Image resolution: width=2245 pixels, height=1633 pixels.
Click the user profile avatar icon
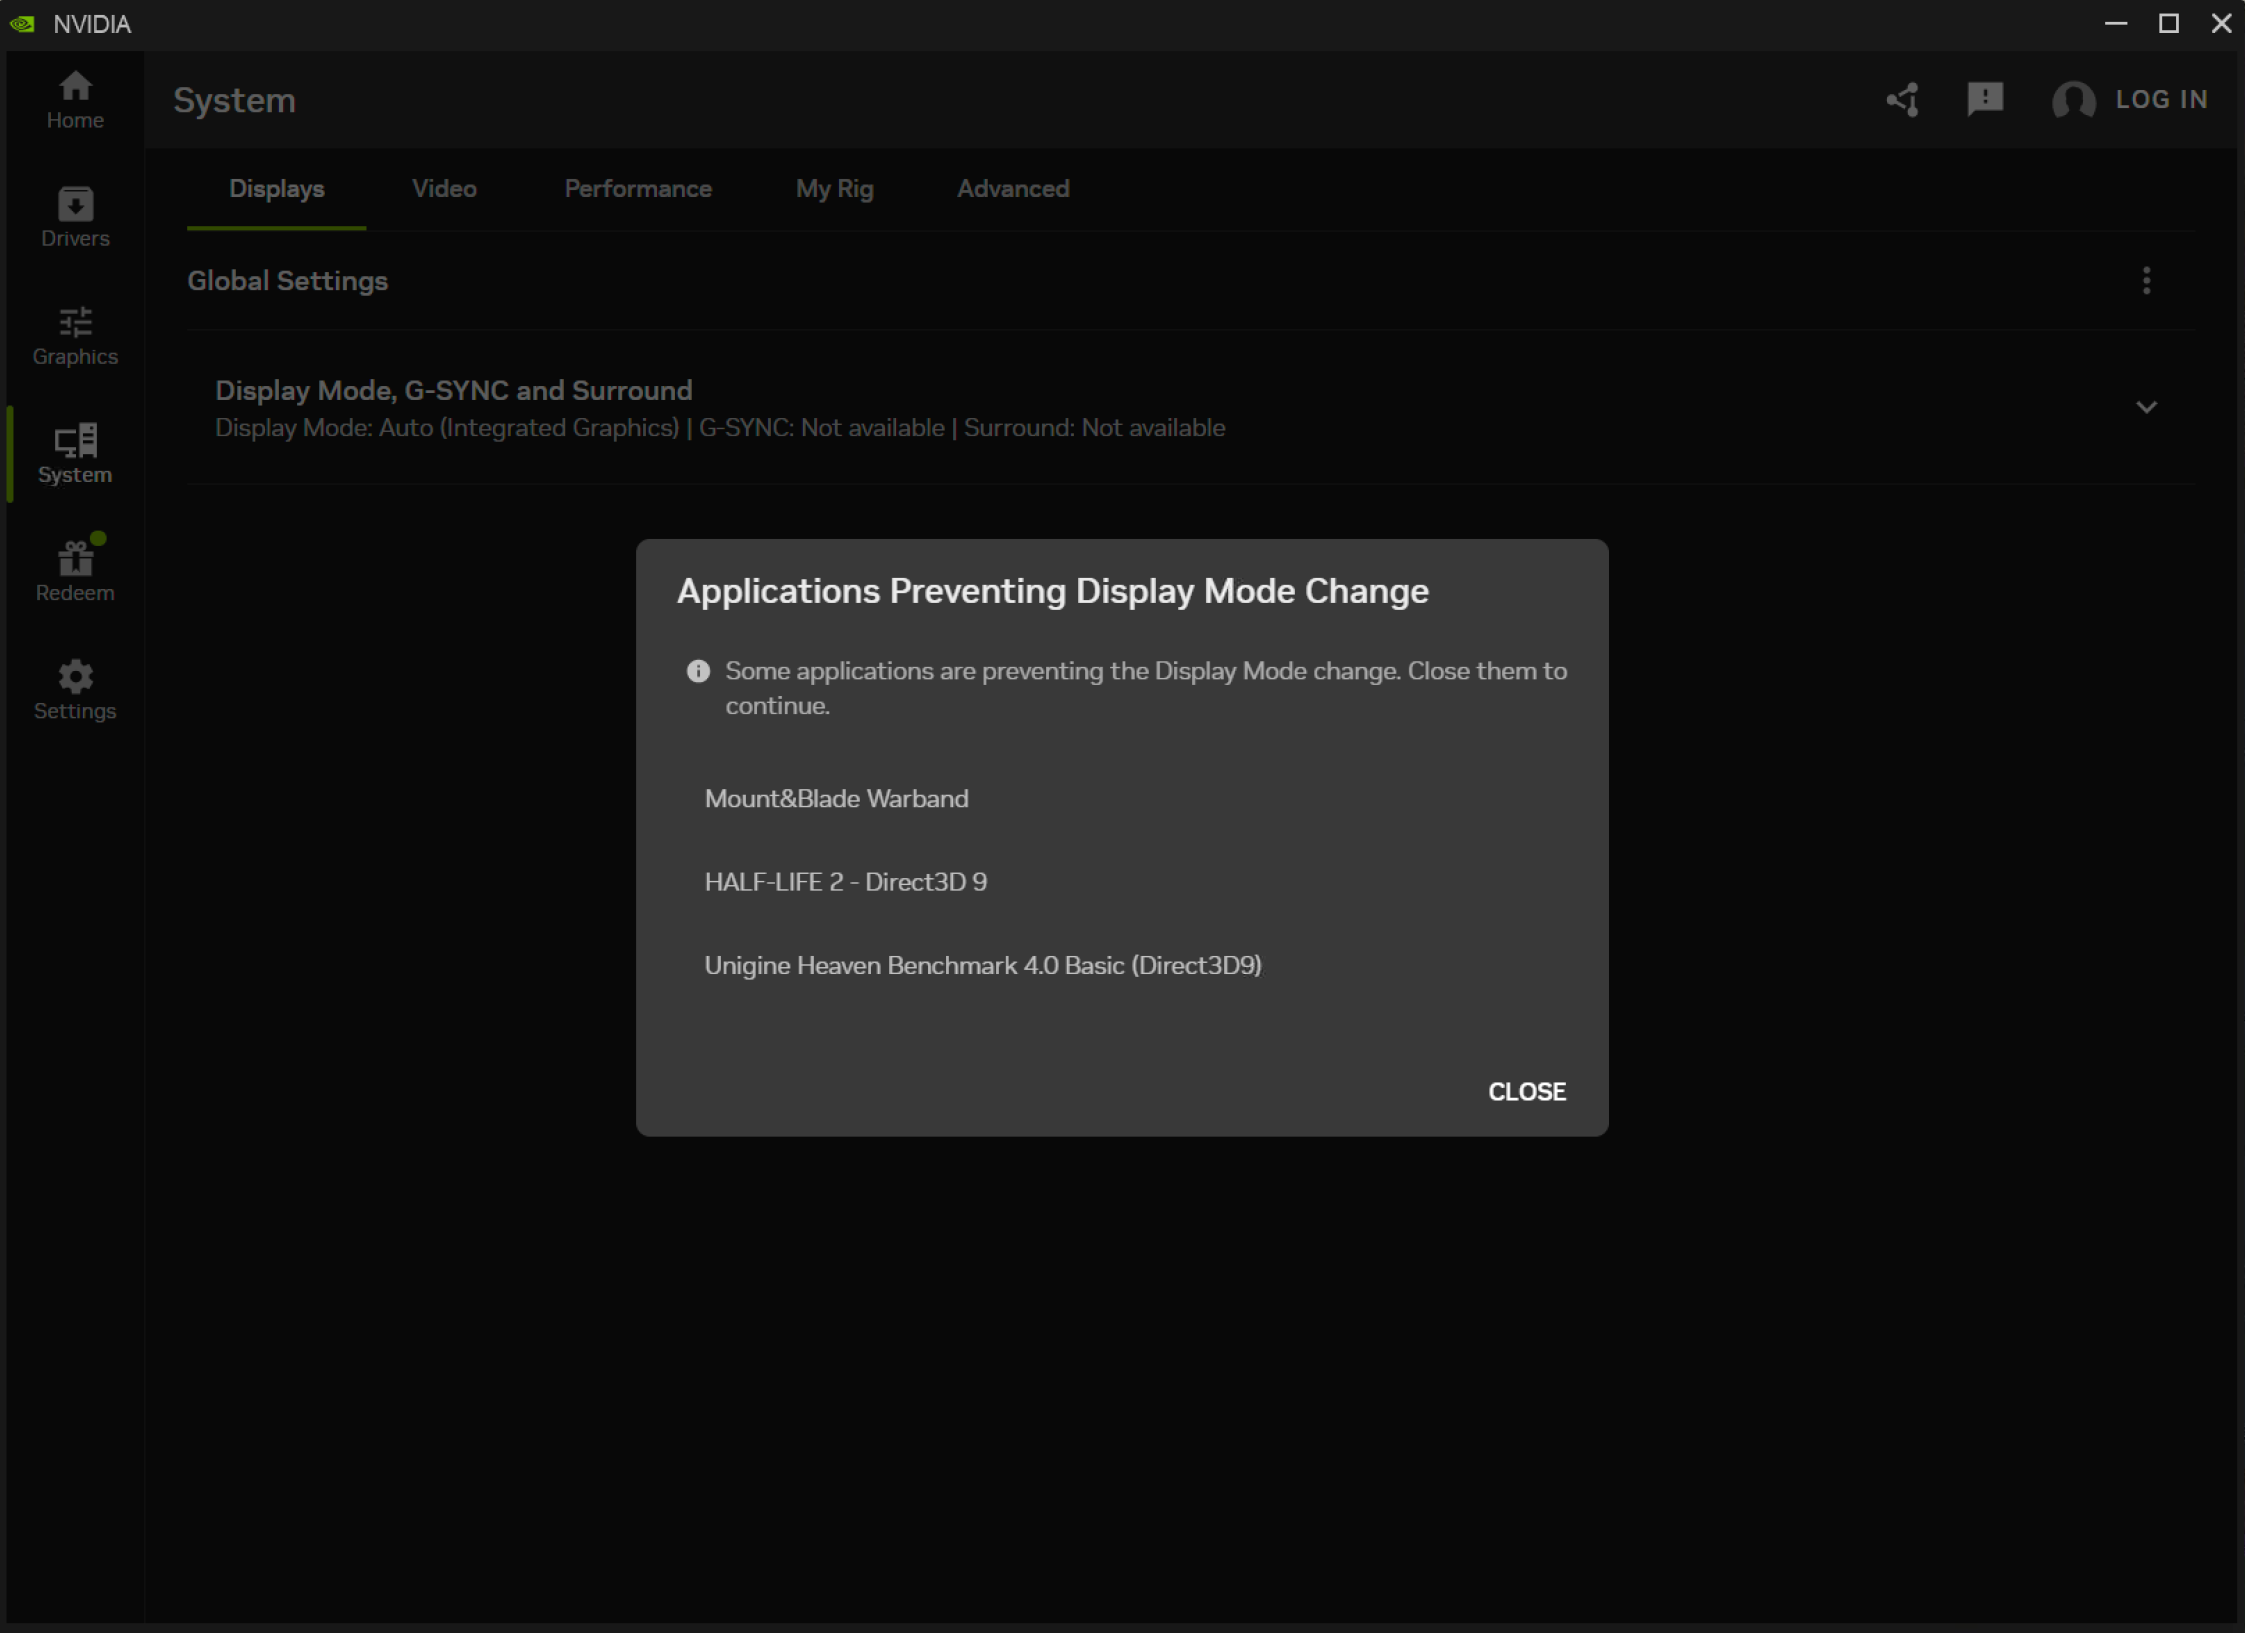pos(2072,100)
